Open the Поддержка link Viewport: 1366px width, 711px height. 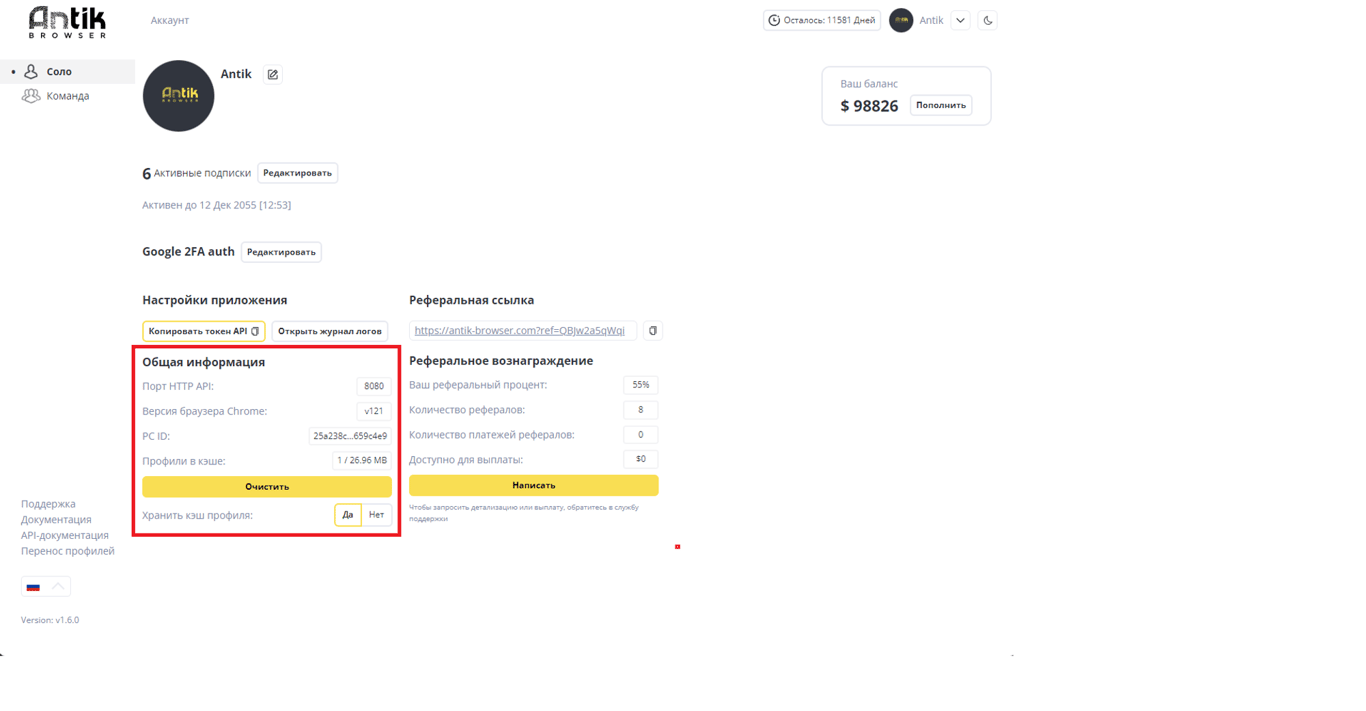[x=48, y=504]
